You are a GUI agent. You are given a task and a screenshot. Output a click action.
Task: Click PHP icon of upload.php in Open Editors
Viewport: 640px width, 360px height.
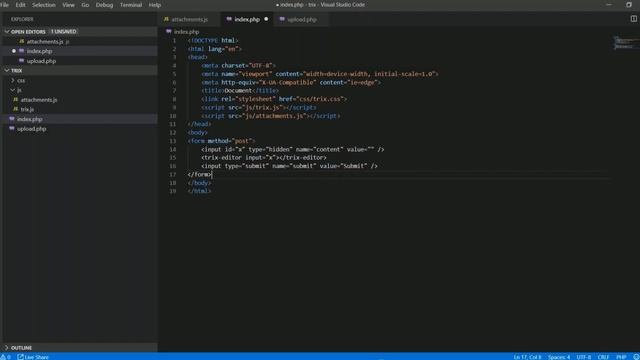tap(22, 61)
